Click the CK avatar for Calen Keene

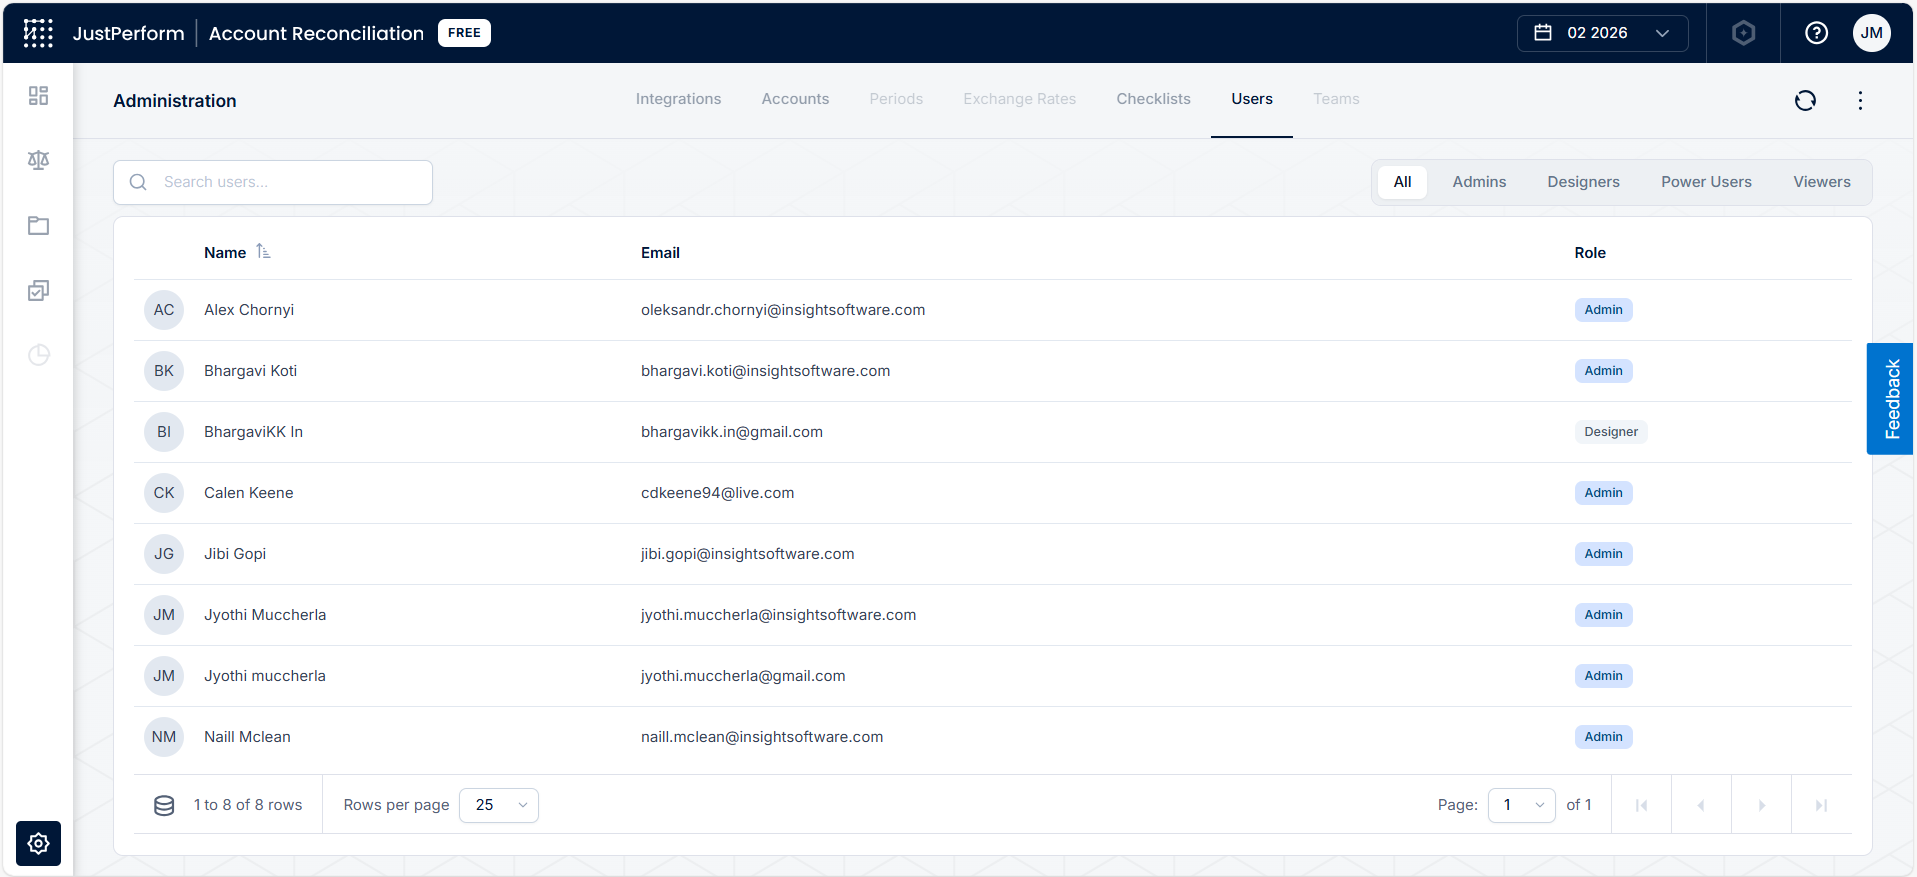(164, 493)
